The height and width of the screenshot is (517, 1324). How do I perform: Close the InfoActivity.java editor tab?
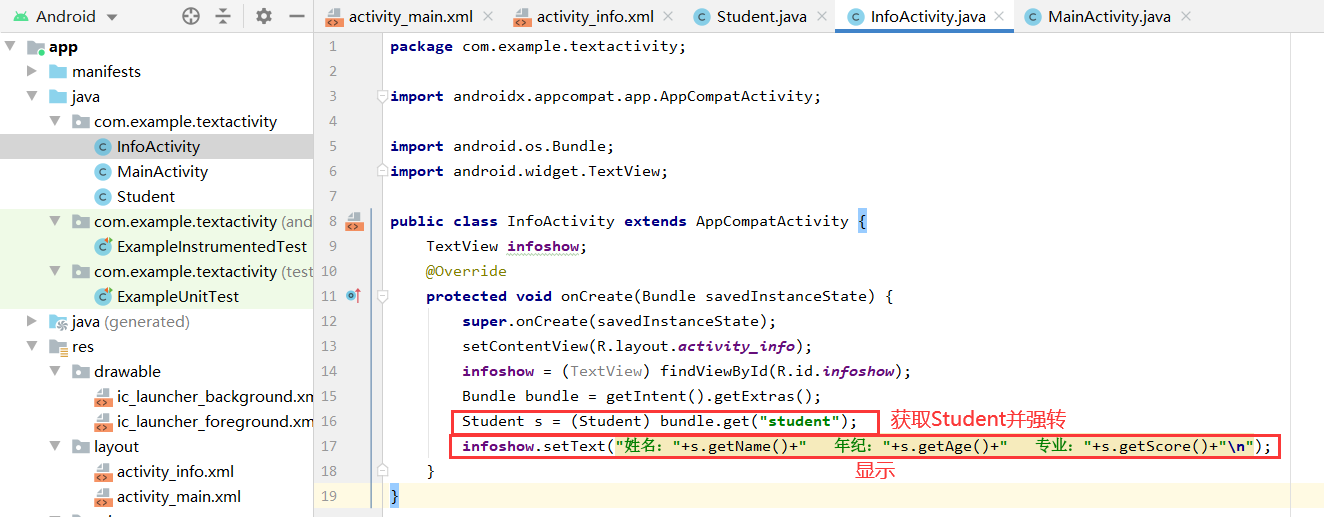tap(1001, 16)
